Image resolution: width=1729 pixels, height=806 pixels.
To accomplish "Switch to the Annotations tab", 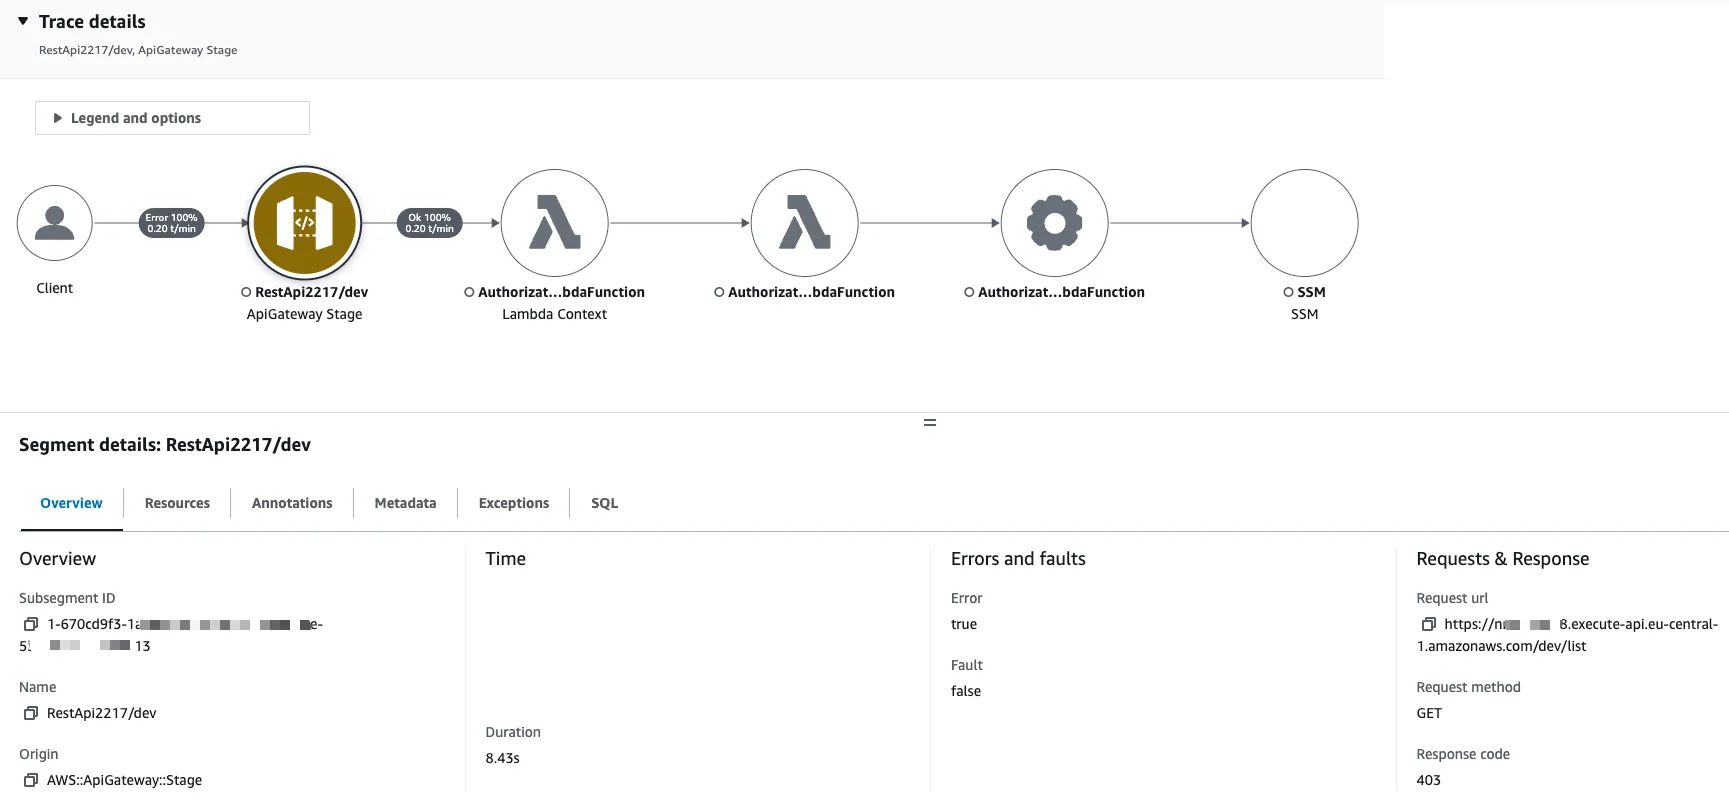I will tap(292, 503).
